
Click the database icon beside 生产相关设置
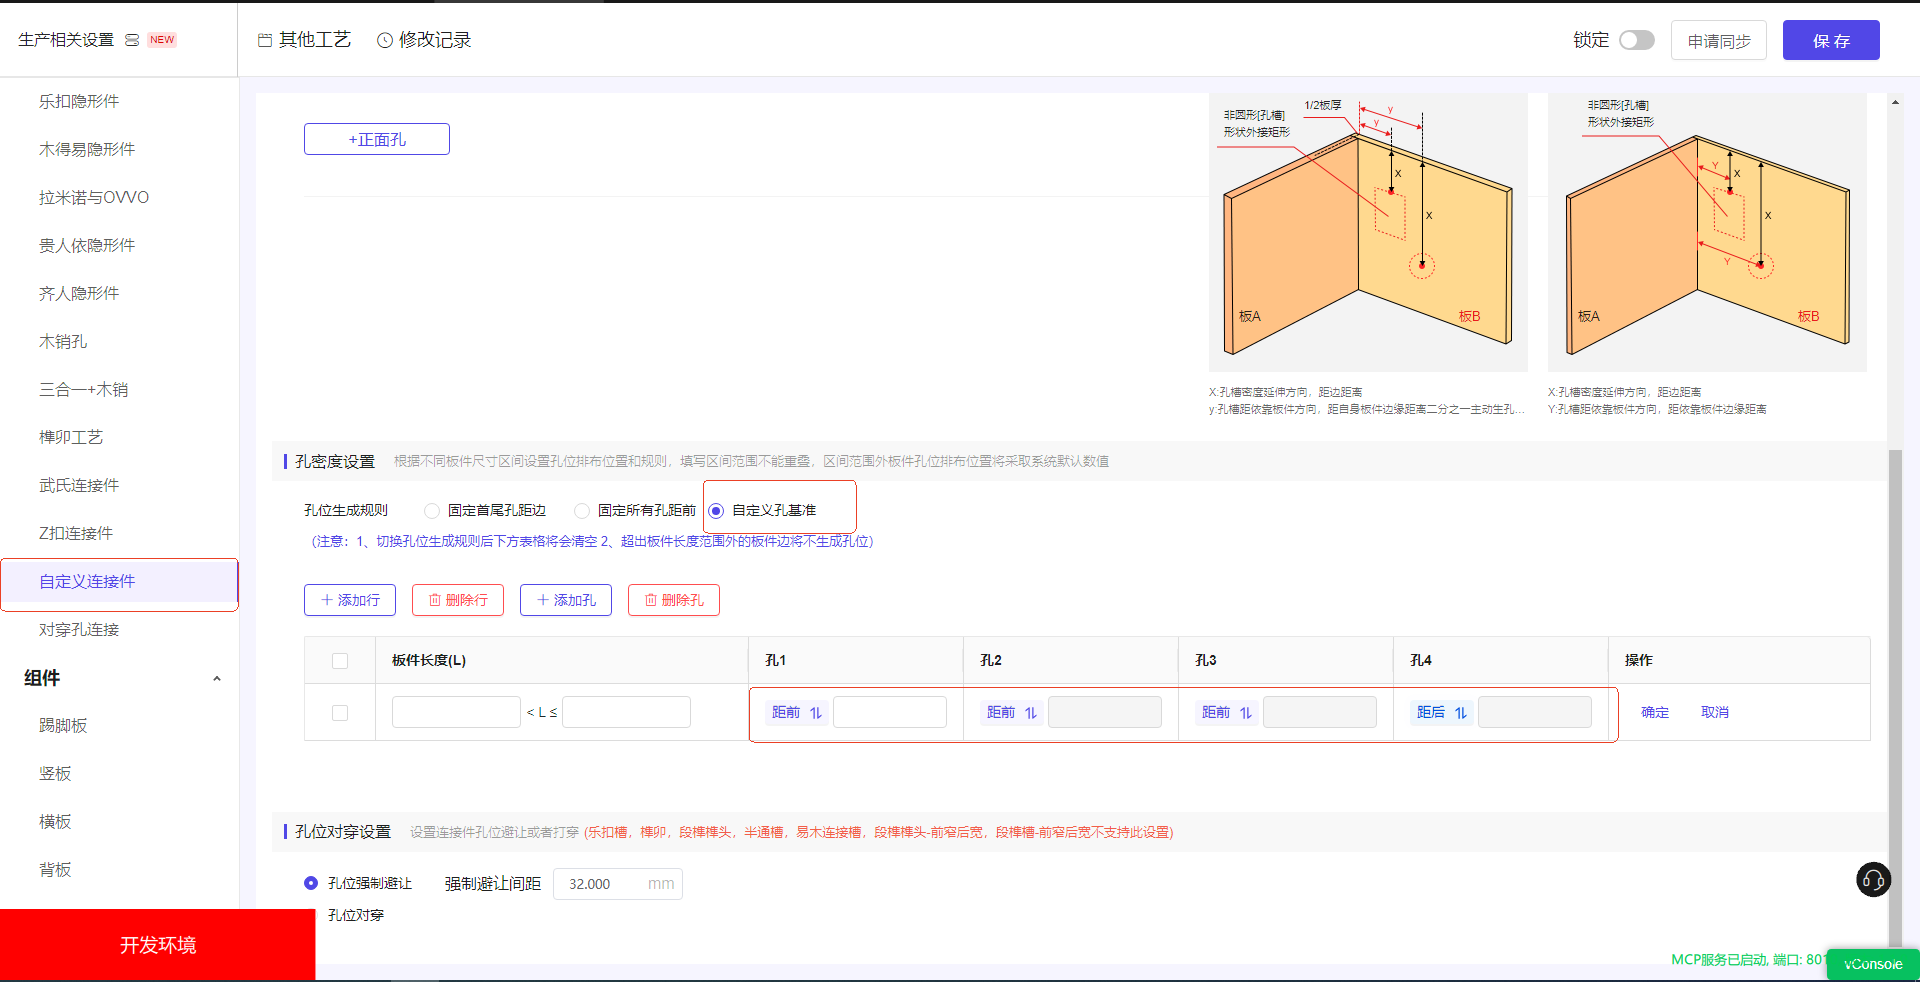(x=132, y=40)
